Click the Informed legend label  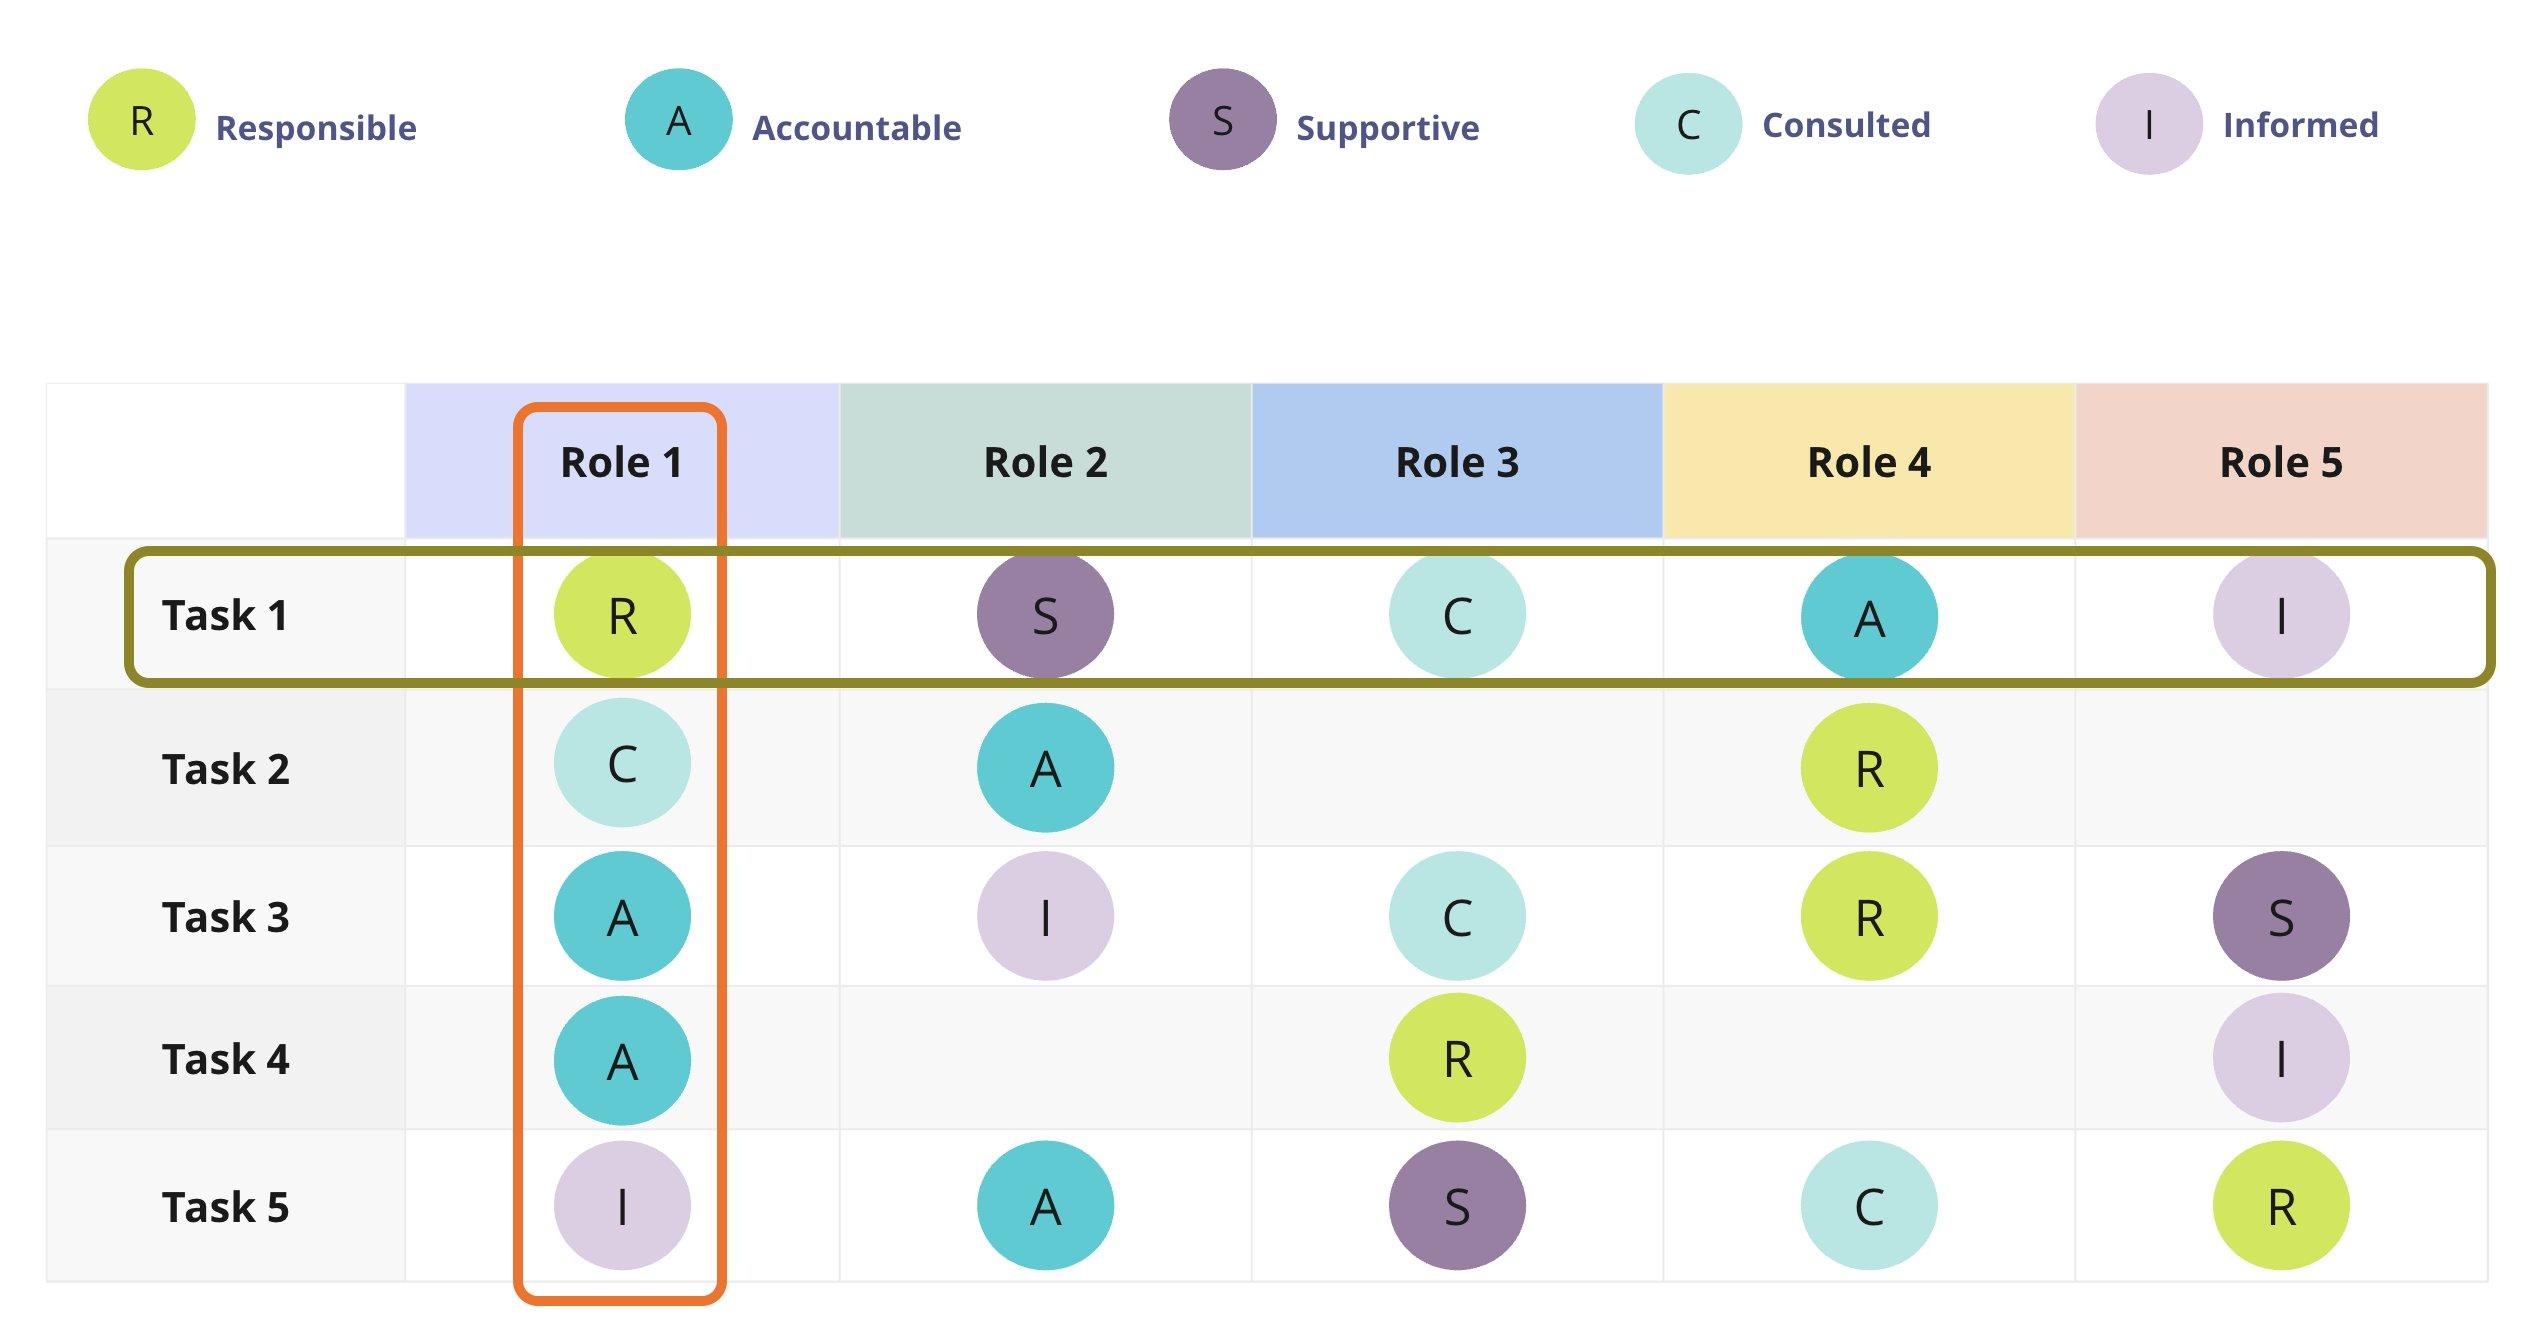click(2300, 125)
